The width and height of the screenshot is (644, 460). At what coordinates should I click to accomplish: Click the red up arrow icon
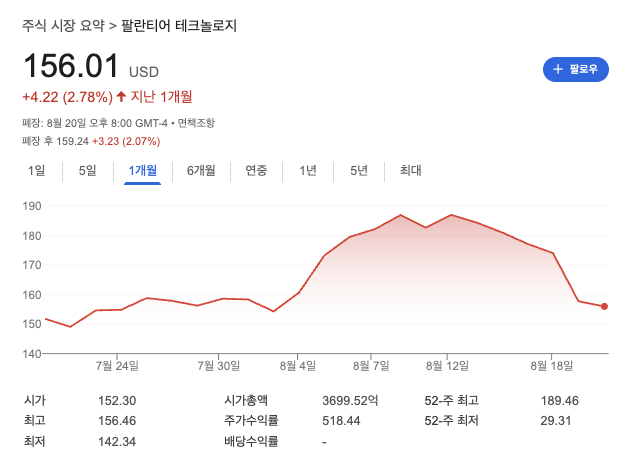pyautogui.click(x=121, y=97)
